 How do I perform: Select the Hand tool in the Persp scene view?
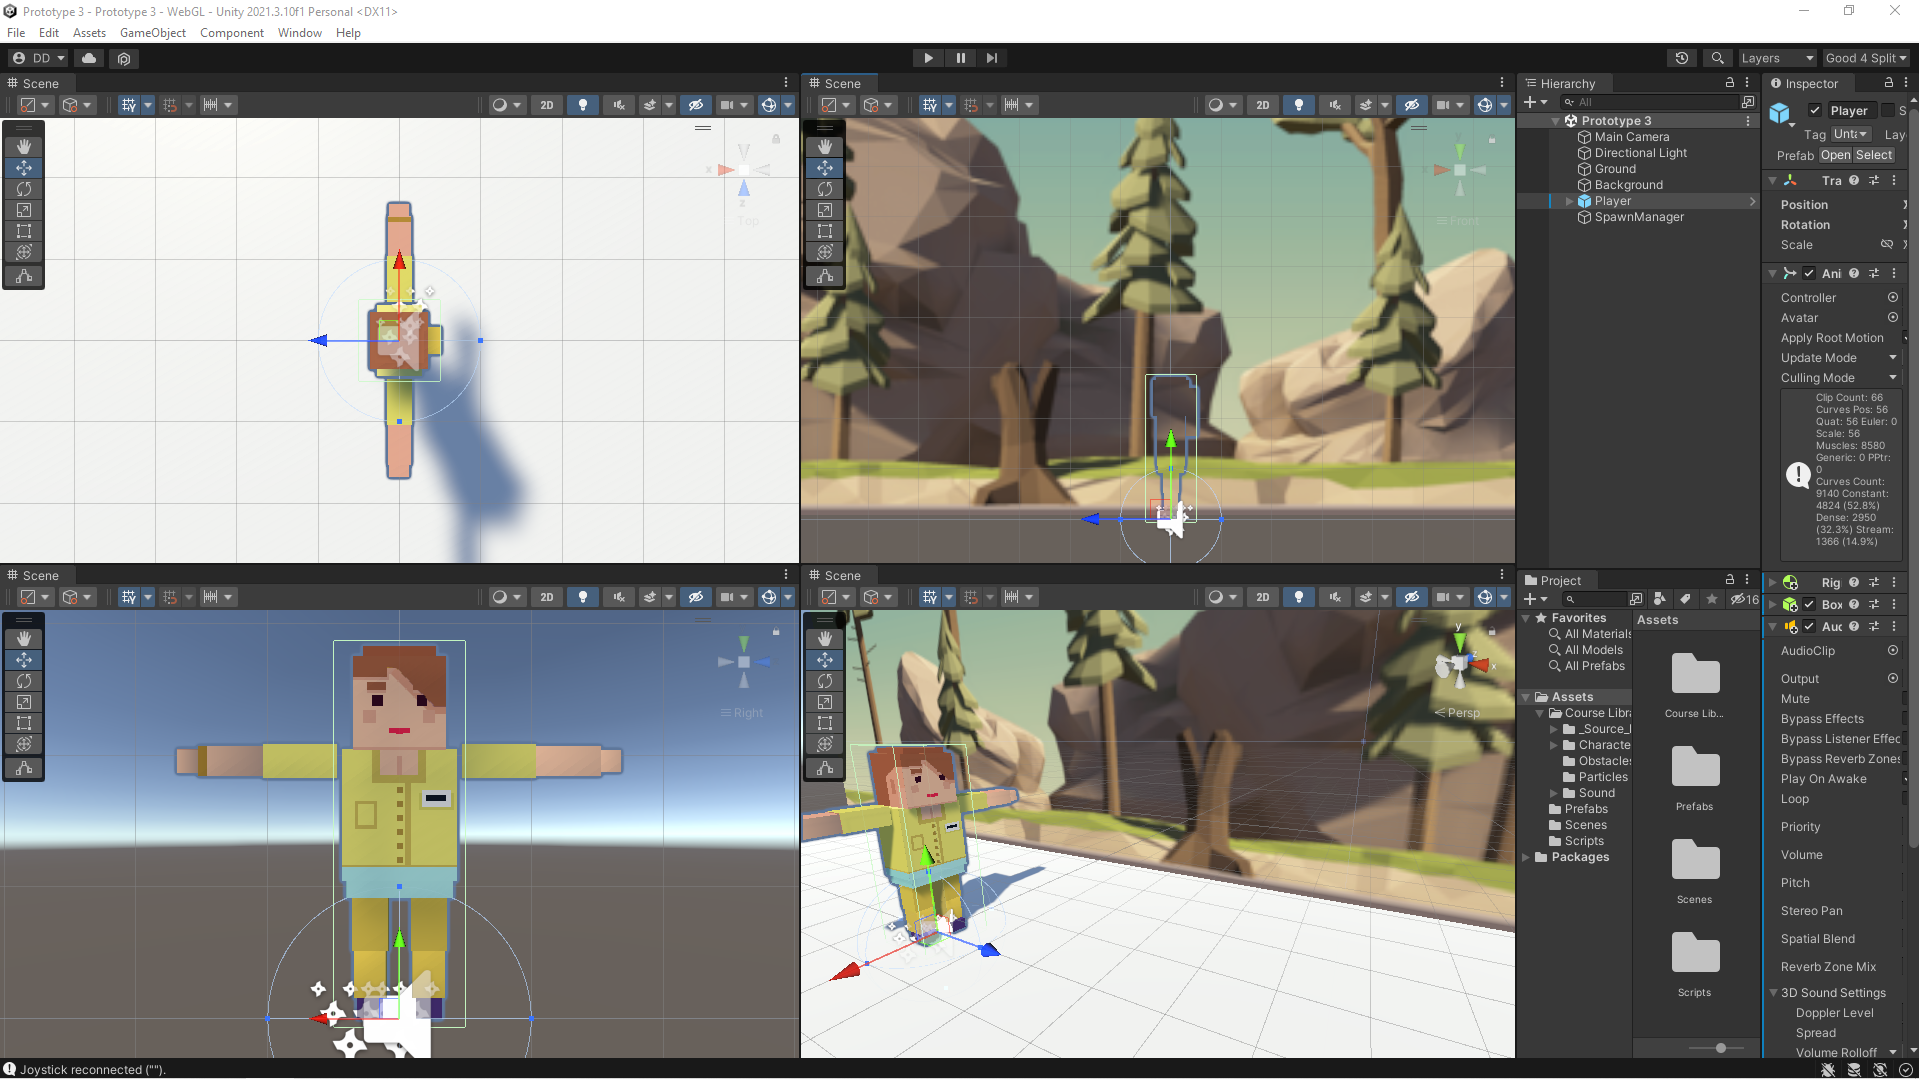825,639
